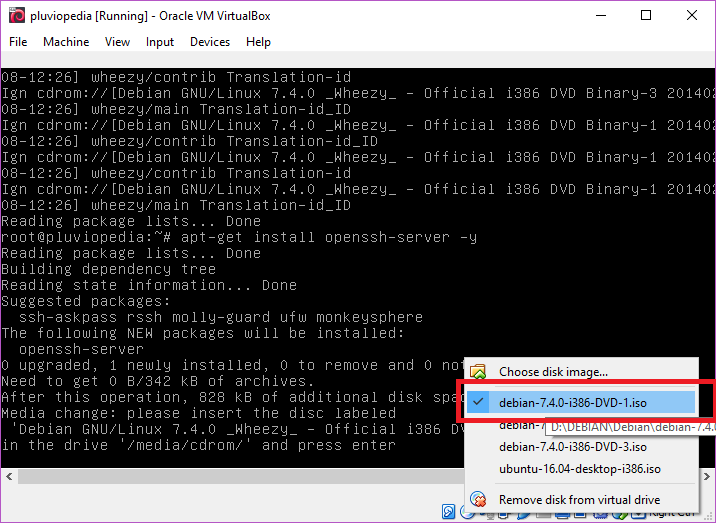Click Remove disk from virtual drive
The width and height of the screenshot is (716, 523).
[581, 499]
